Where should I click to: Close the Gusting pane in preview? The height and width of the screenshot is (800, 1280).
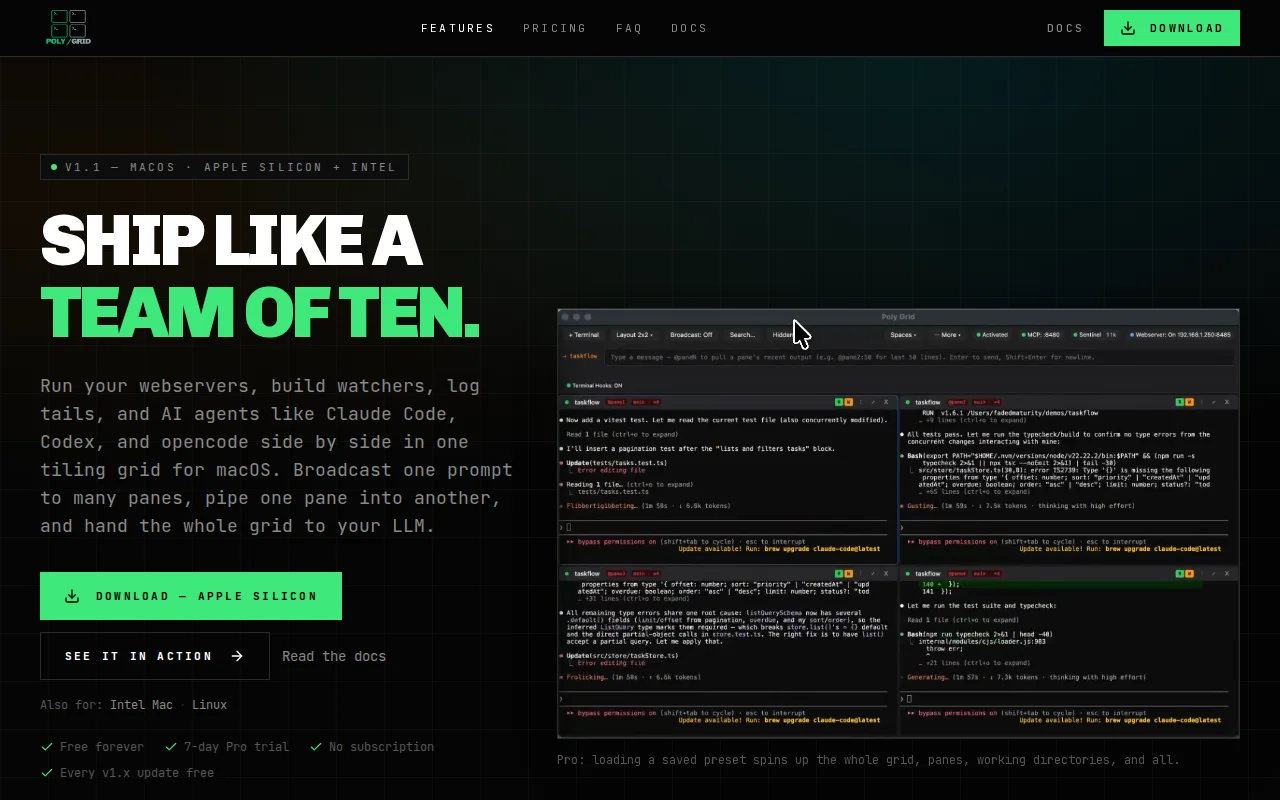click(1227, 402)
